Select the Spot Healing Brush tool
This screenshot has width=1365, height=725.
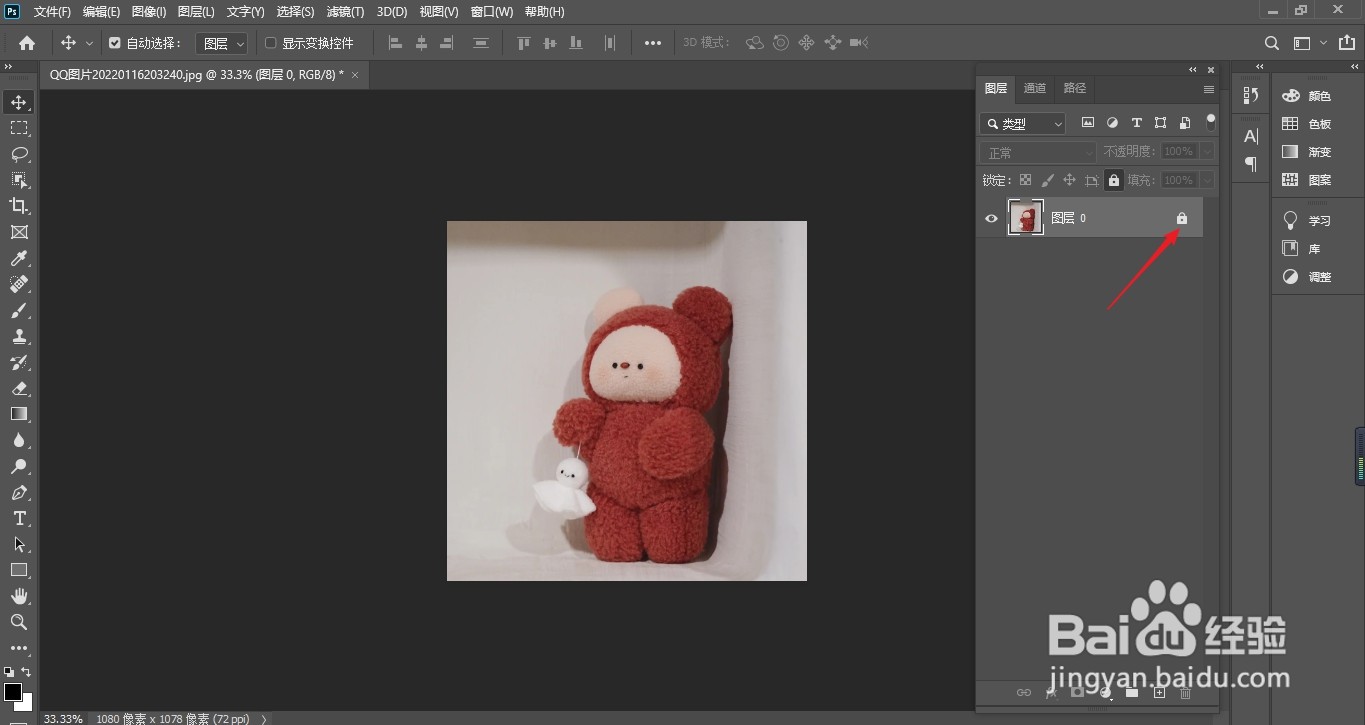[19, 284]
